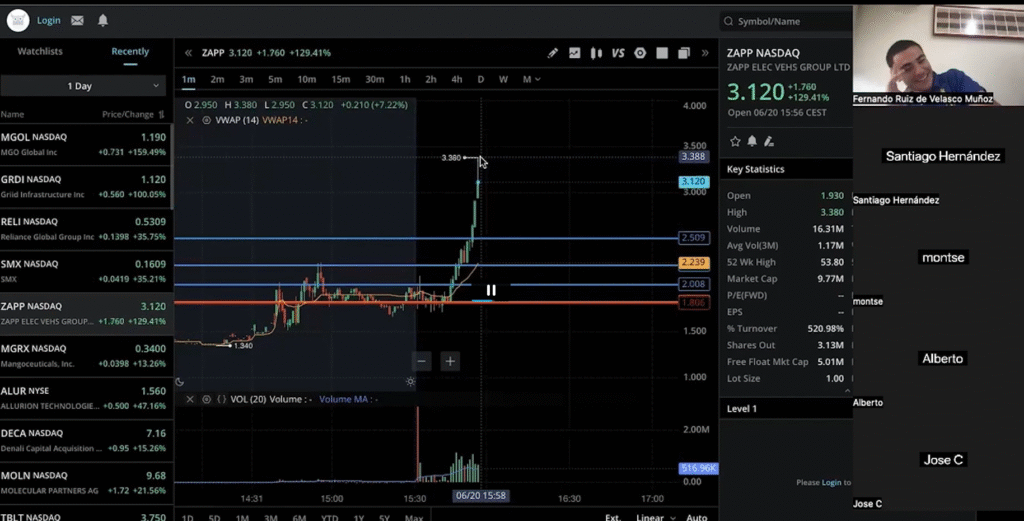1024x521 pixels.
Task: Open the VS compare tool
Action: (x=618, y=53)
